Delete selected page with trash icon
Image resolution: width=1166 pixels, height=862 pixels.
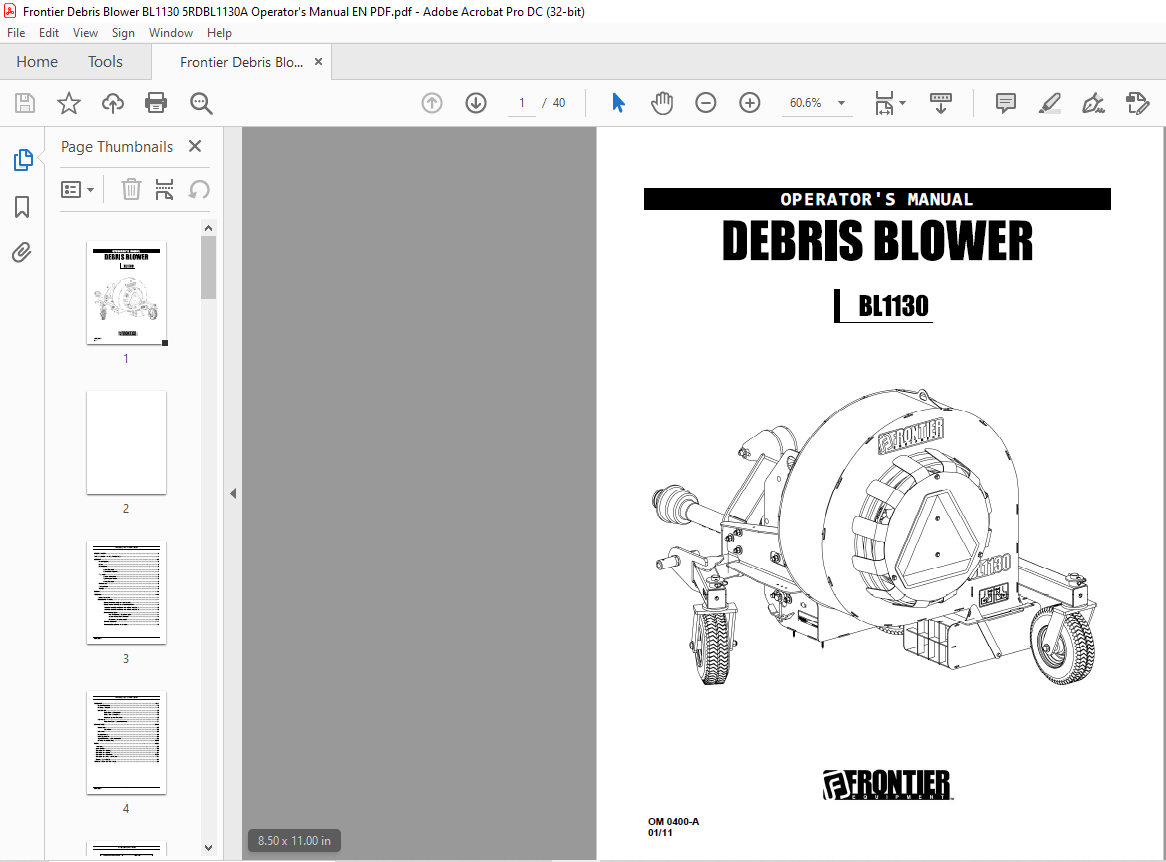131,190
